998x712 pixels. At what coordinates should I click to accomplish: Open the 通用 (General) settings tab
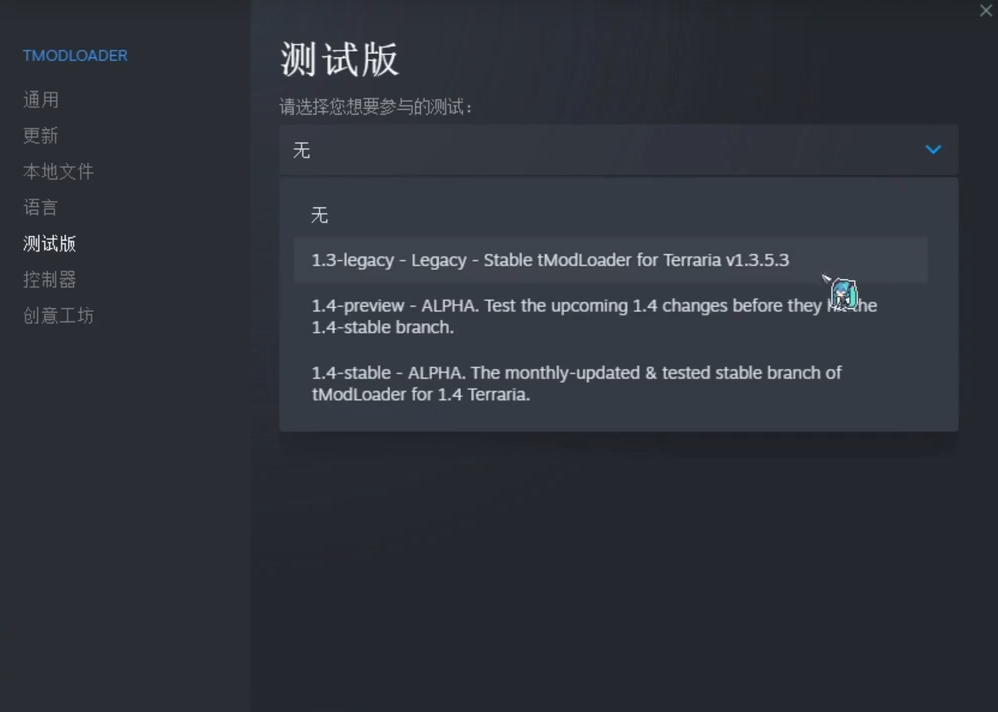41,100
